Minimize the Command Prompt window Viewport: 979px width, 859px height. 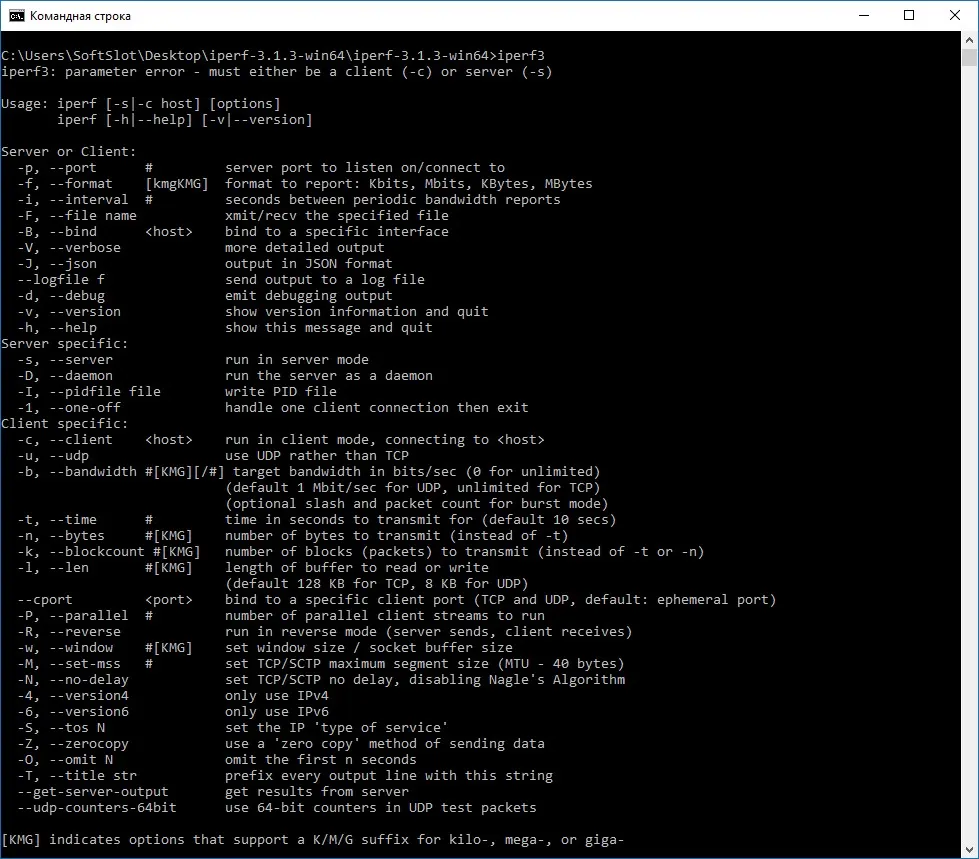click(864, 16)
